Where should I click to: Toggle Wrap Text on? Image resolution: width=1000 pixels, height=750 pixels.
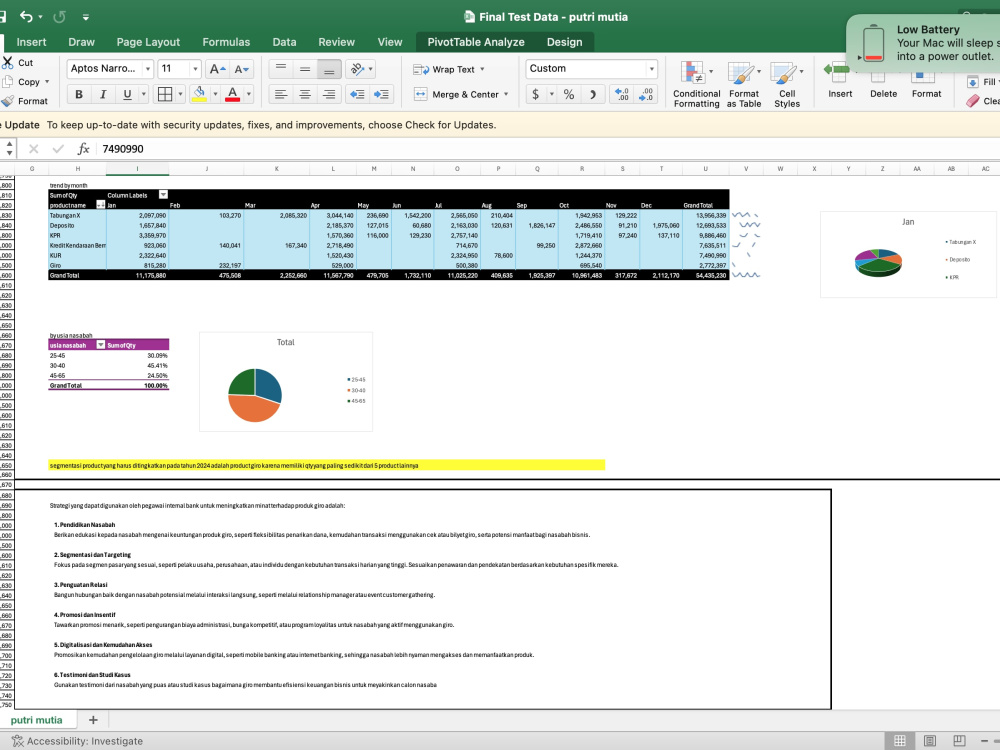(448, 69)
